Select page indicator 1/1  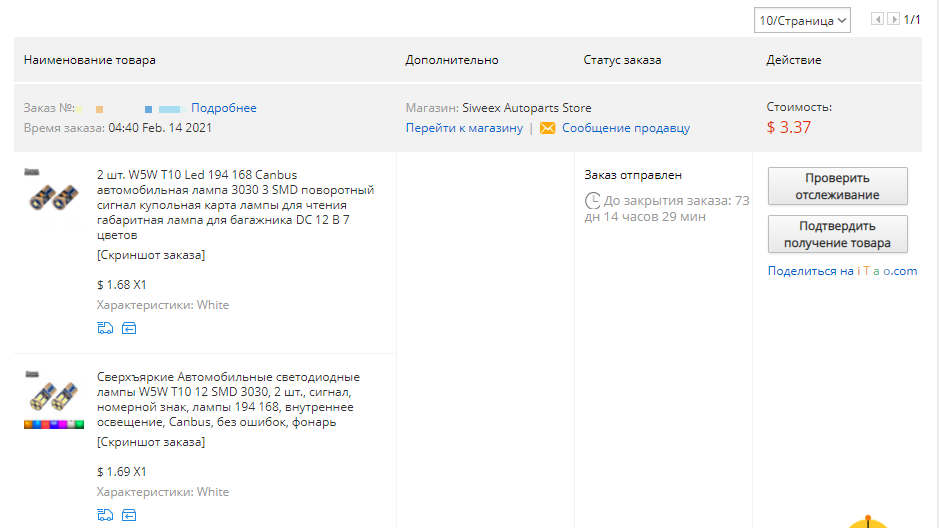[912, 20]
